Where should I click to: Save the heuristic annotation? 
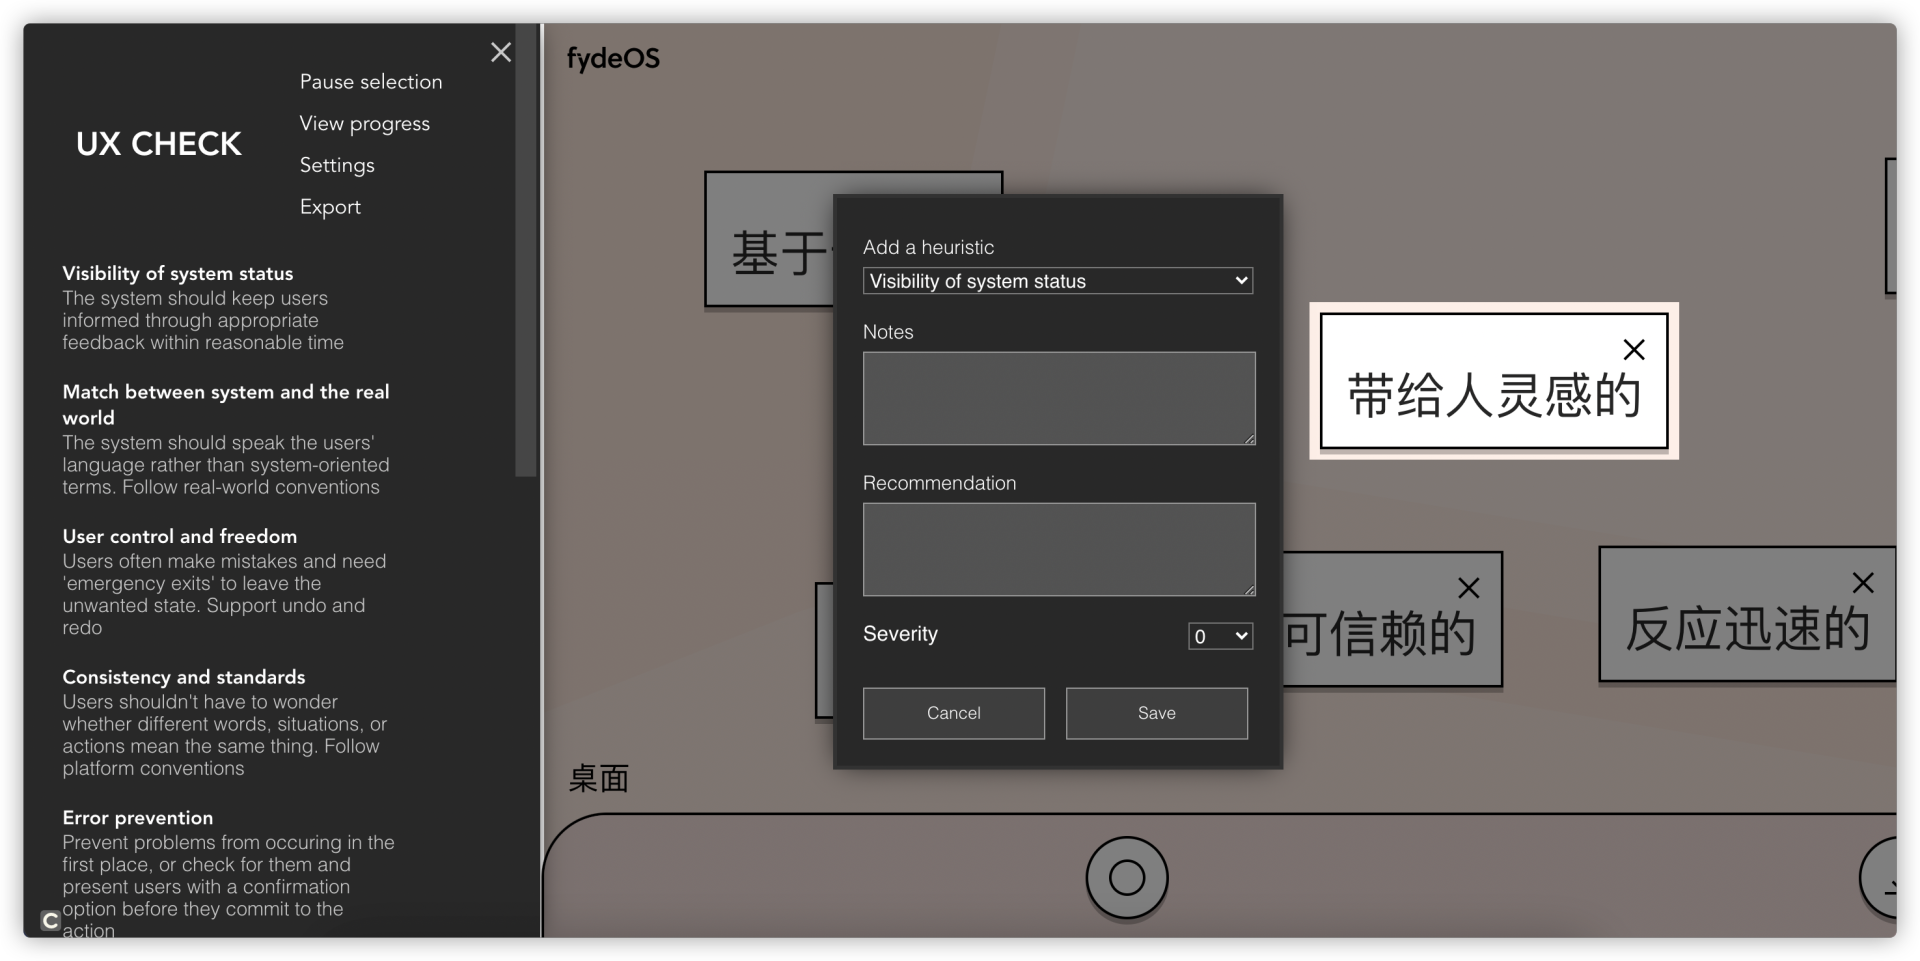coord(1157,713)
